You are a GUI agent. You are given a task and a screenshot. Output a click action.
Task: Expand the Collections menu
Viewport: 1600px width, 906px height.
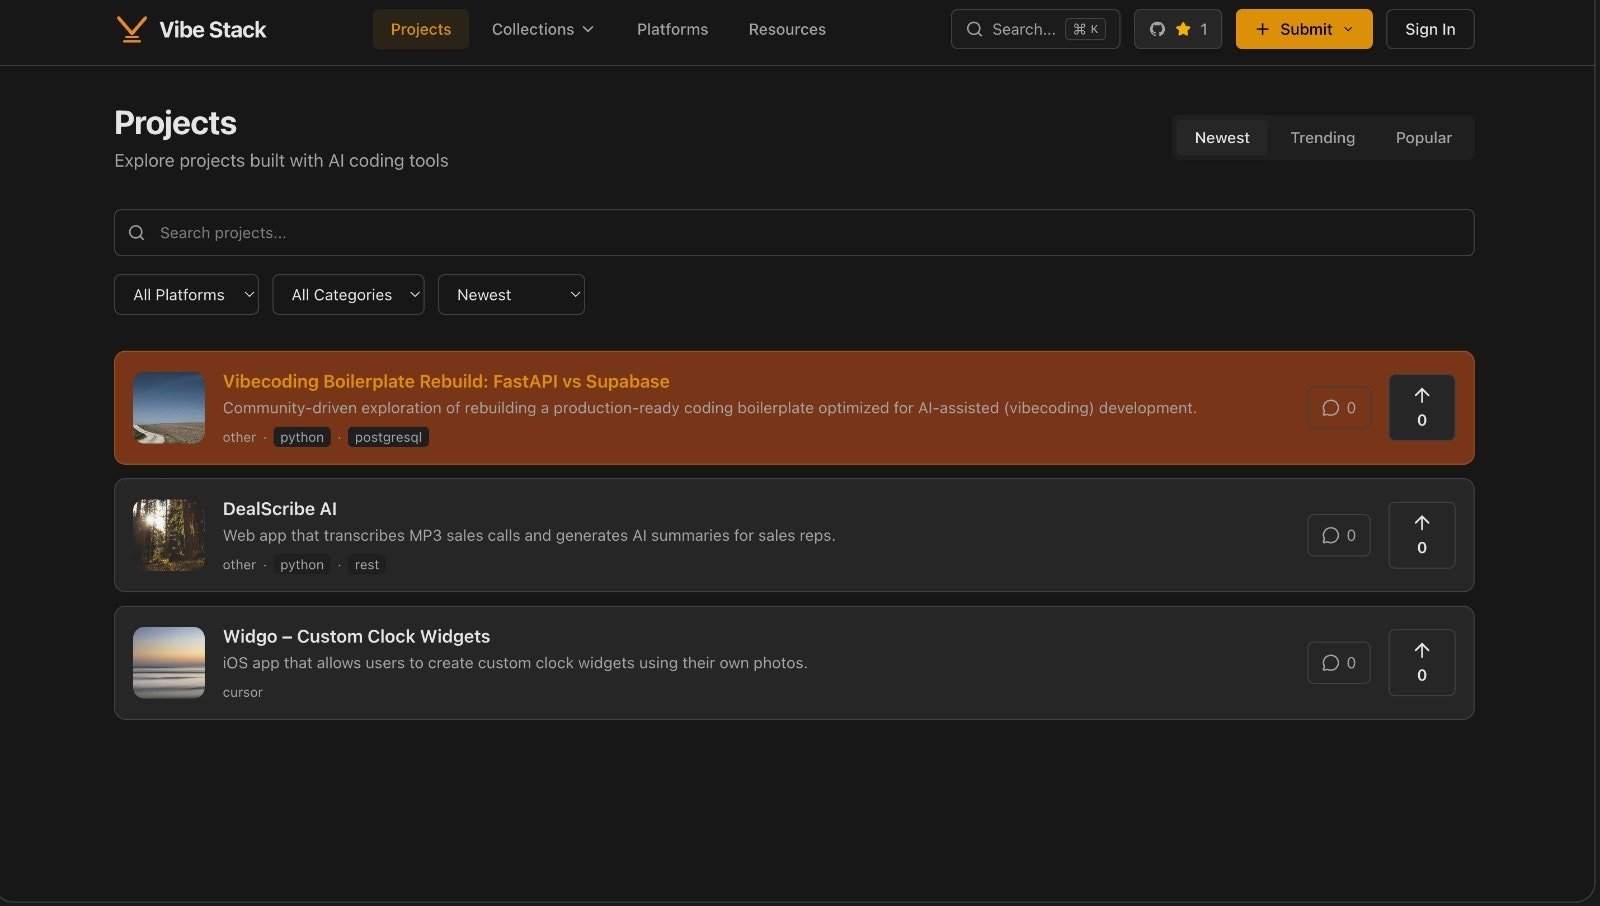pos(543,29)
